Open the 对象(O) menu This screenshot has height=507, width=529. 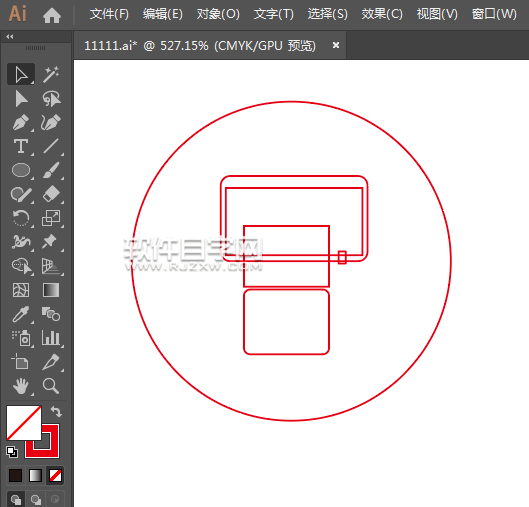coord(218,14)
